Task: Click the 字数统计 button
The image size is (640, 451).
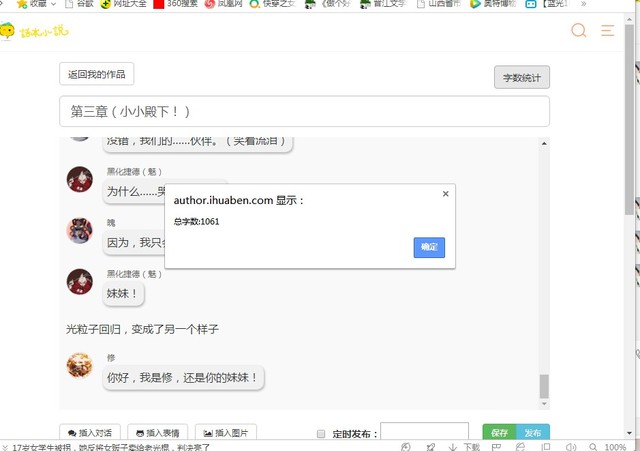Action: pos(521,77)
